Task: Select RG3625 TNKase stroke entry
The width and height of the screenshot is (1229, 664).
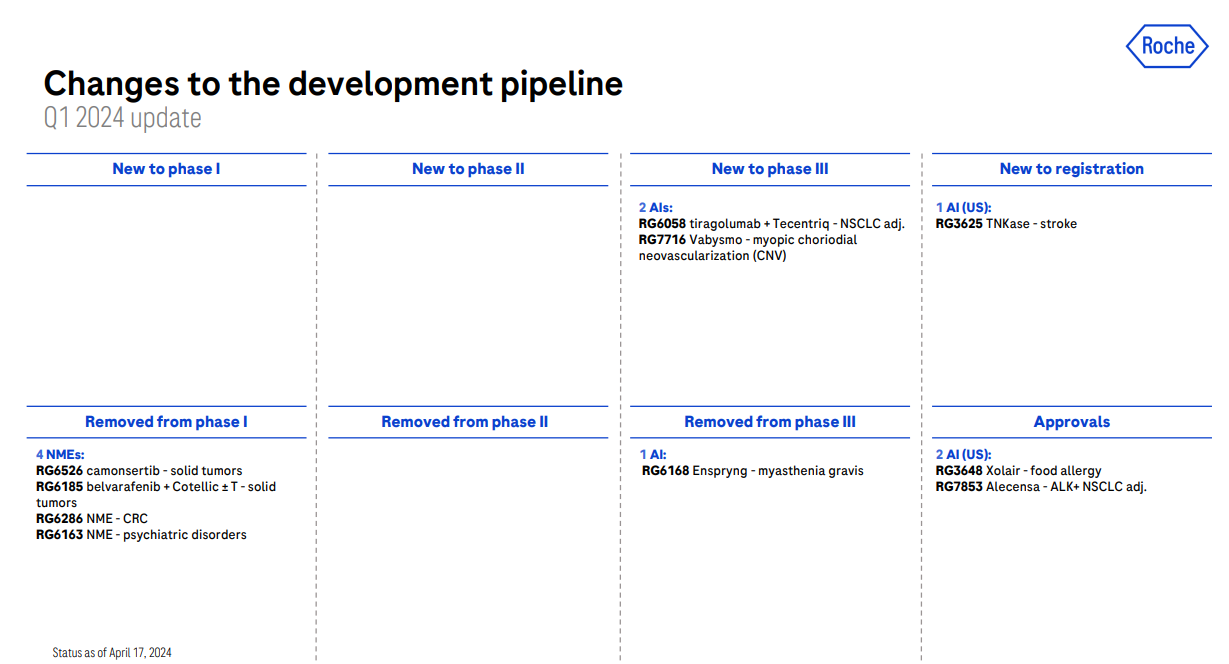Action: point(1006,224)
